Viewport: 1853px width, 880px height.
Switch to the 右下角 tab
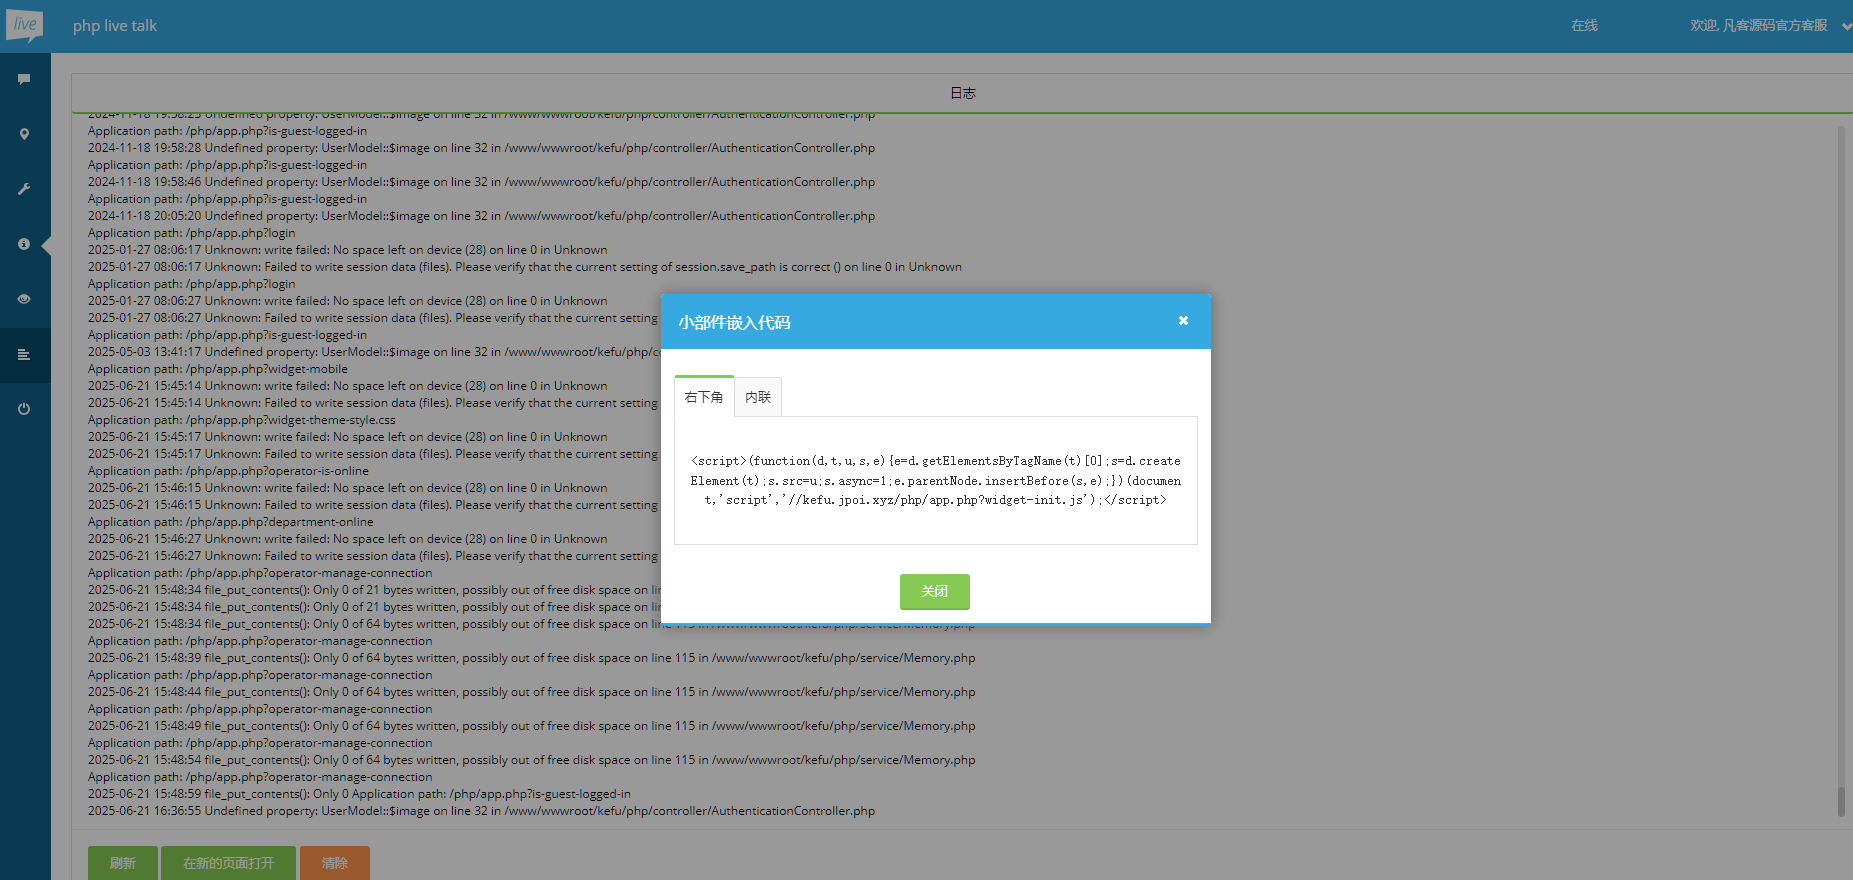pos(704,397)
